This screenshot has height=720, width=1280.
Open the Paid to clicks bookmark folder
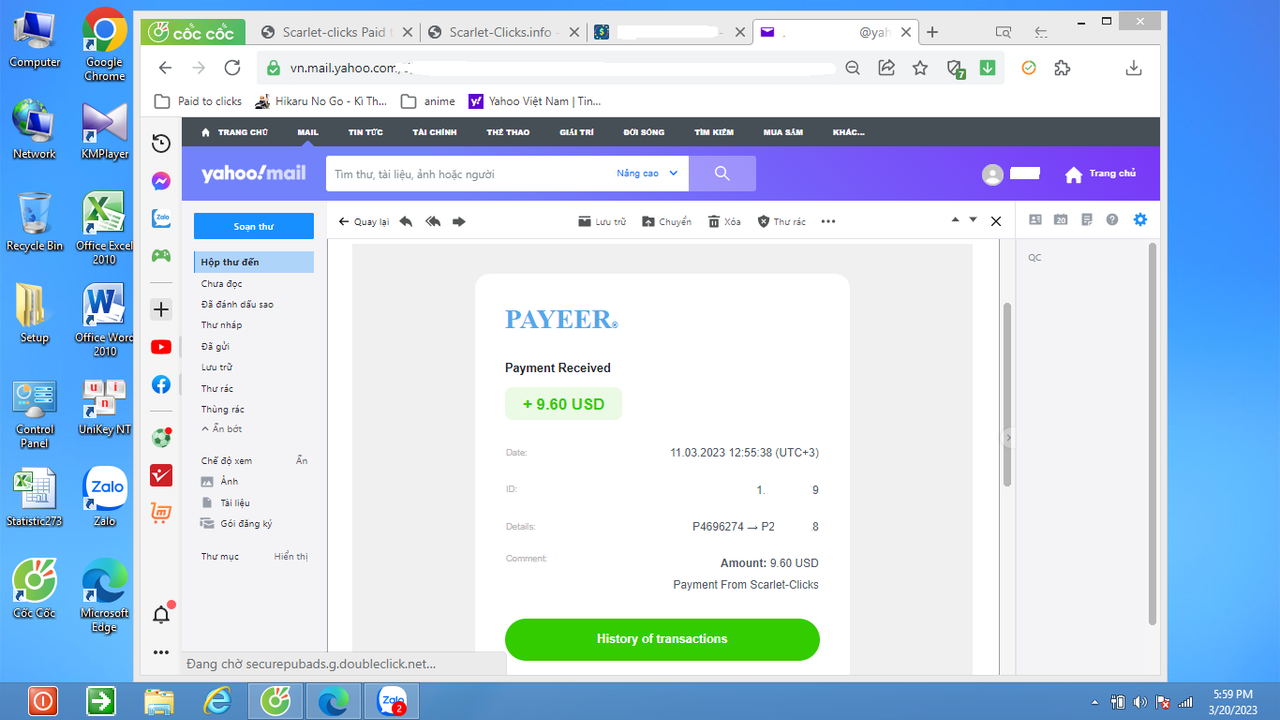click(199, 101)
